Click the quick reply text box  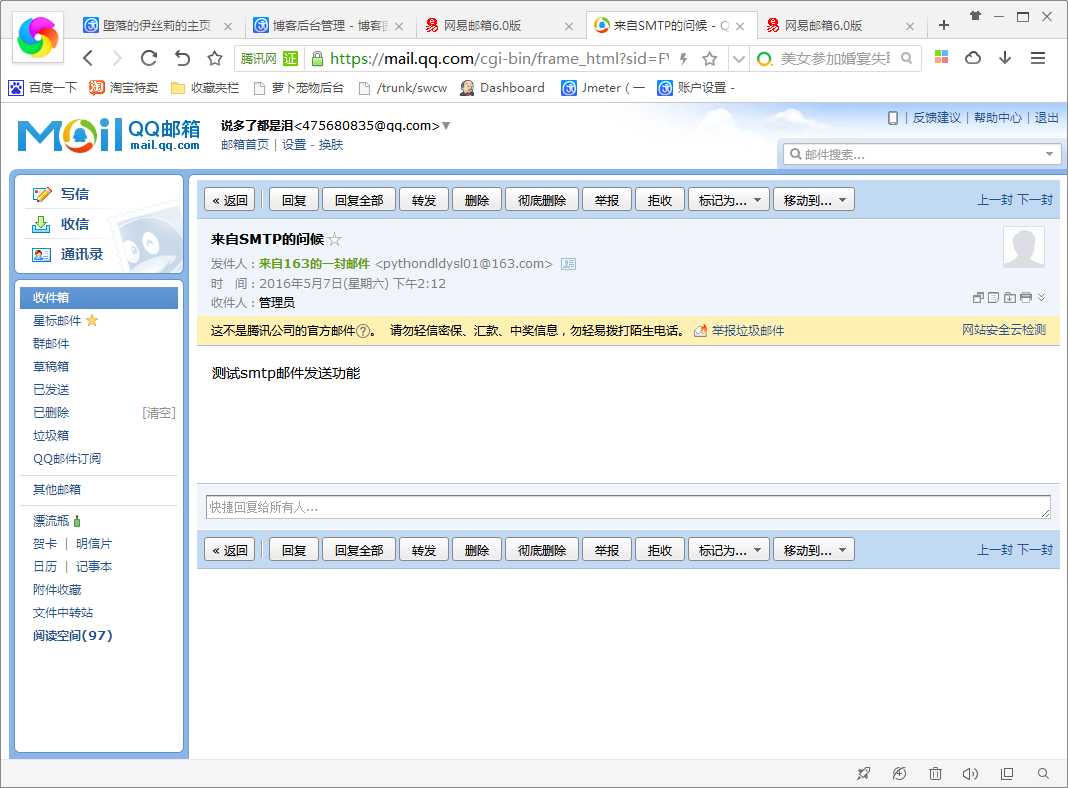tap(628, 507)
